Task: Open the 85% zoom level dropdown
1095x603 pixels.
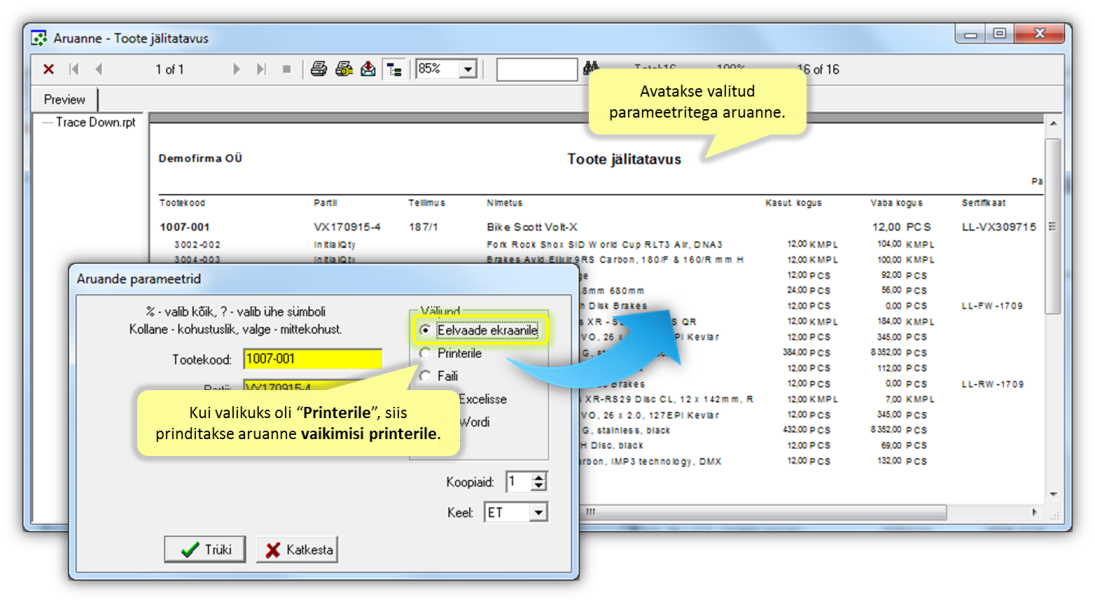Action: tap(468, 69)
